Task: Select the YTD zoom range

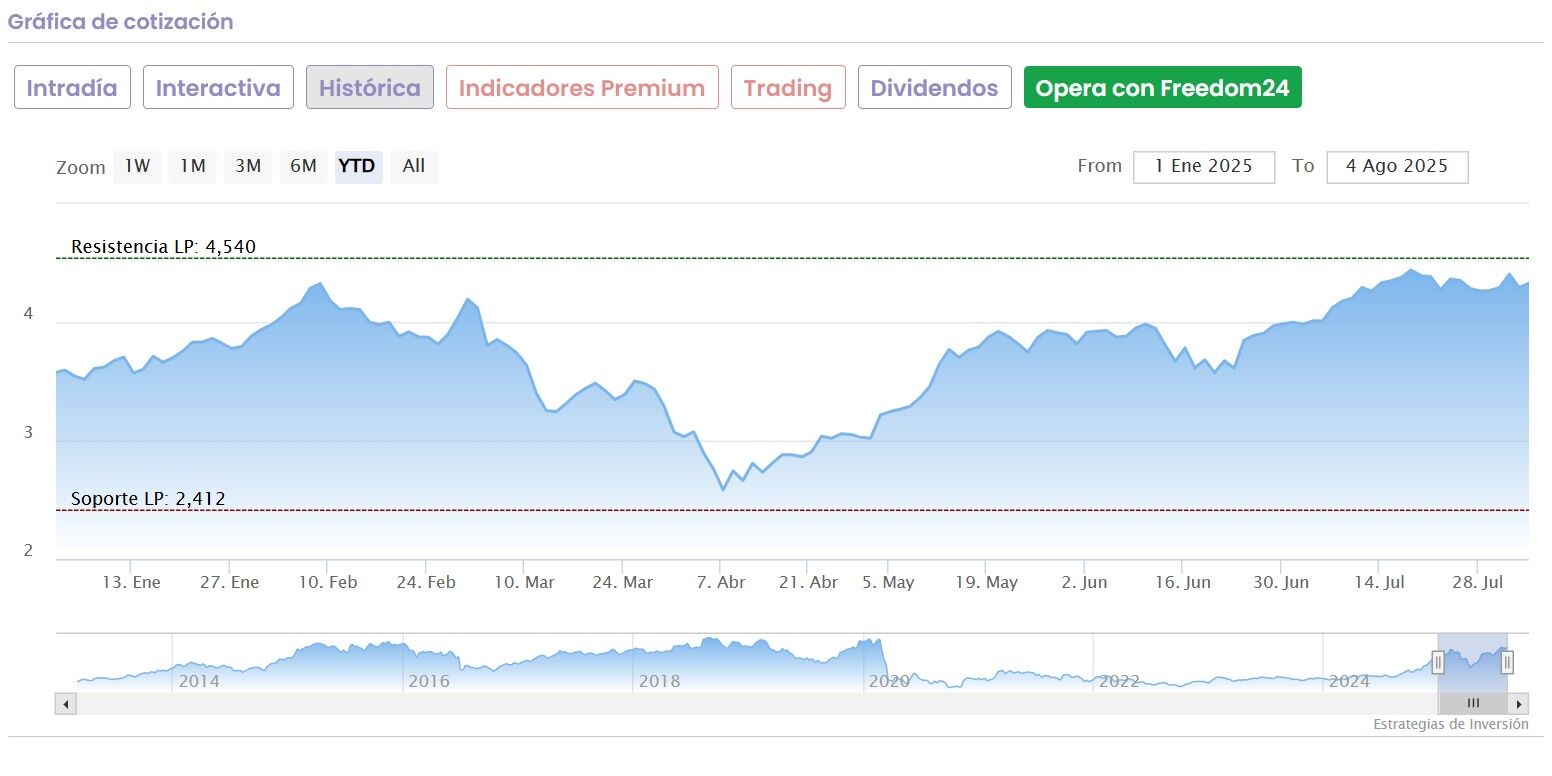Action: 357,166
